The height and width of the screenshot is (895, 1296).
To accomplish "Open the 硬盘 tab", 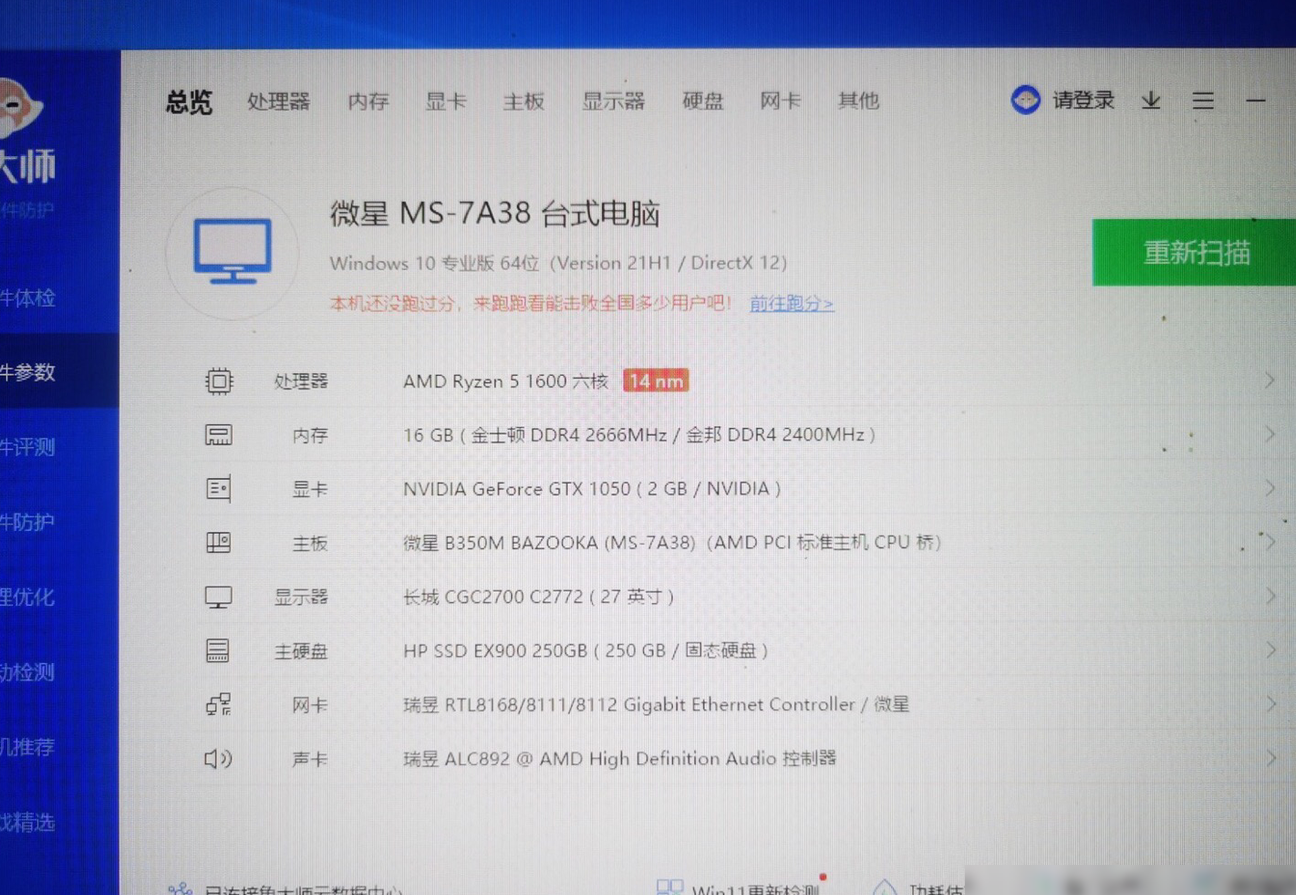I will (703, 101).
